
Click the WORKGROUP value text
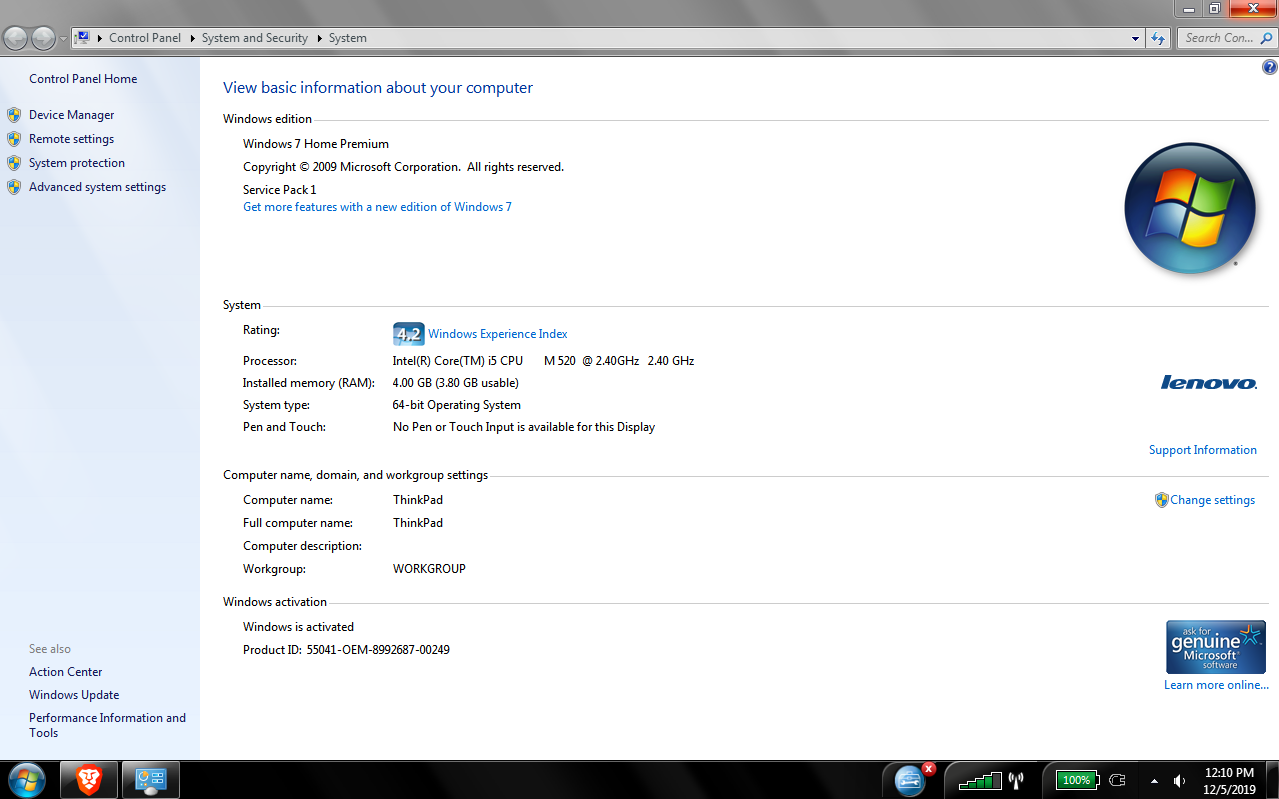point(429,569)
